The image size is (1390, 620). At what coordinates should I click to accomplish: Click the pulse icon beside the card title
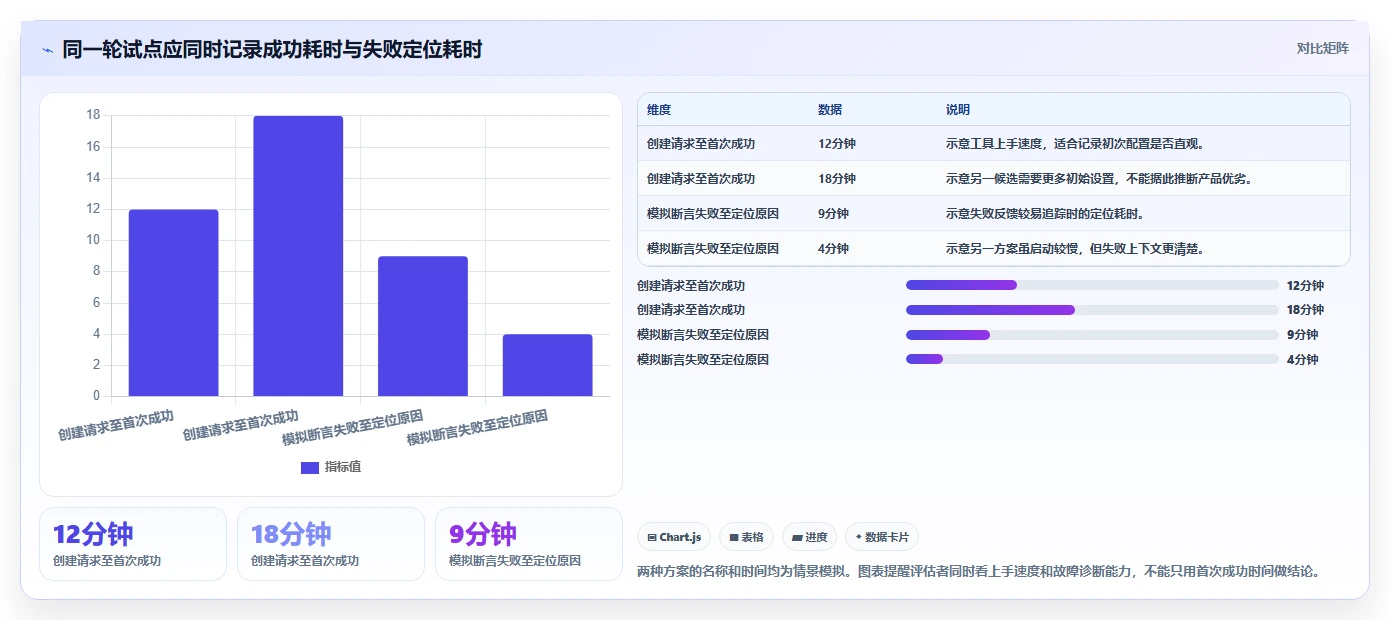coord(47,50)
